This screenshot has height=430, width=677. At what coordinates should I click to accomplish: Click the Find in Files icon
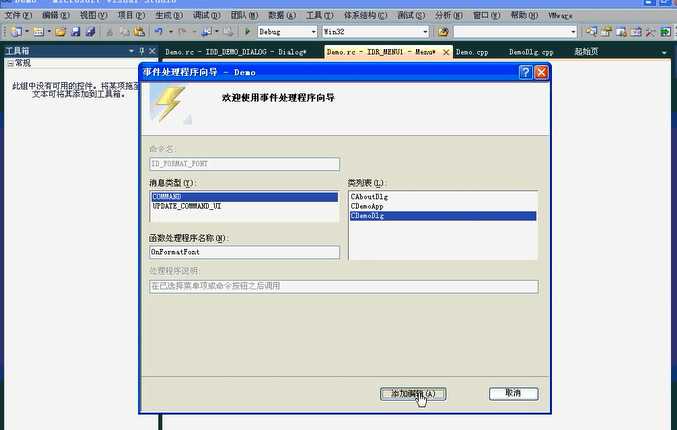pos(443,32)
